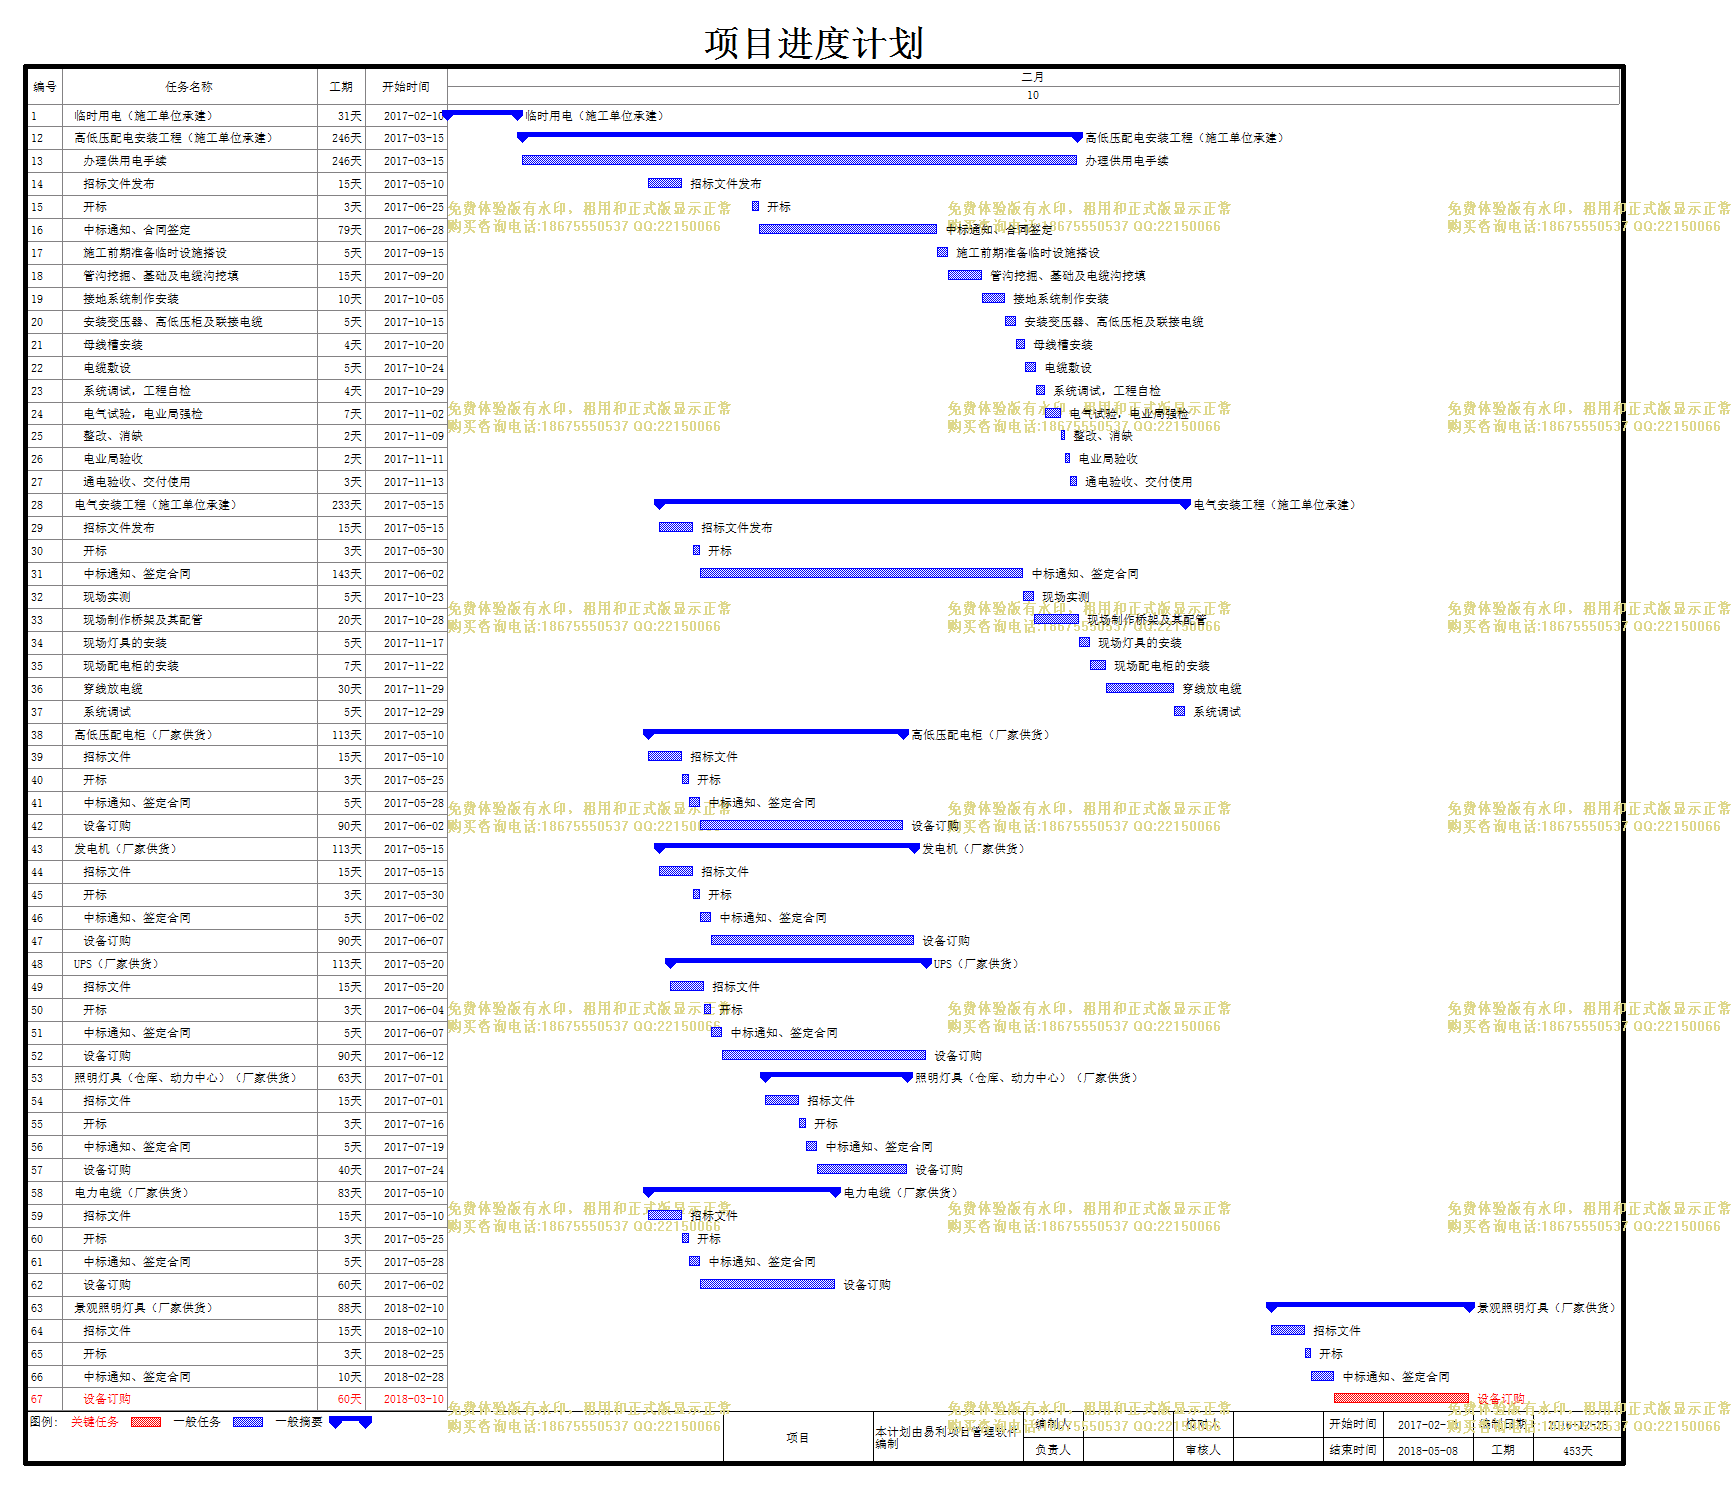Click the red 设备订购 critical Gantt bar
Viewport: 1731px width, 1487px height.
[x=1401, y=1398]
